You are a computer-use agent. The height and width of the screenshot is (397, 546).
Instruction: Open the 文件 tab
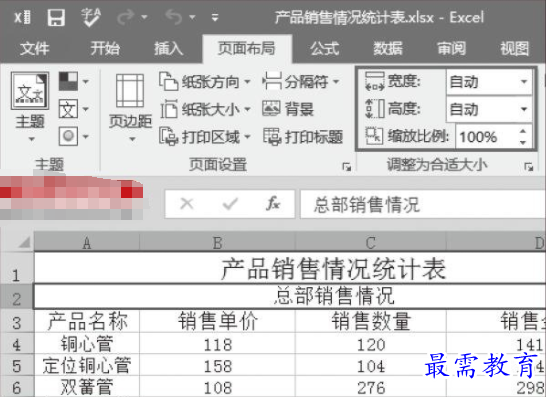click(x=34, y=48)
